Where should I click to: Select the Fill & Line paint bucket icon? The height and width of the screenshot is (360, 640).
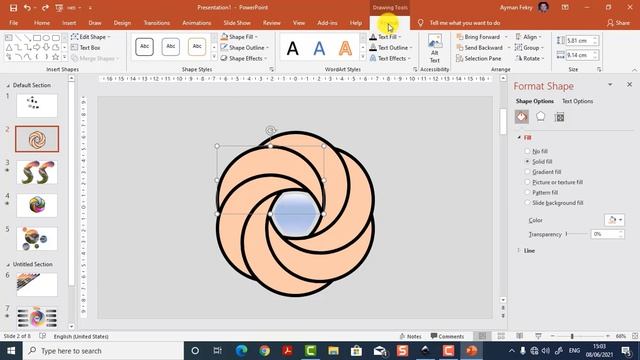click(522, 117)
